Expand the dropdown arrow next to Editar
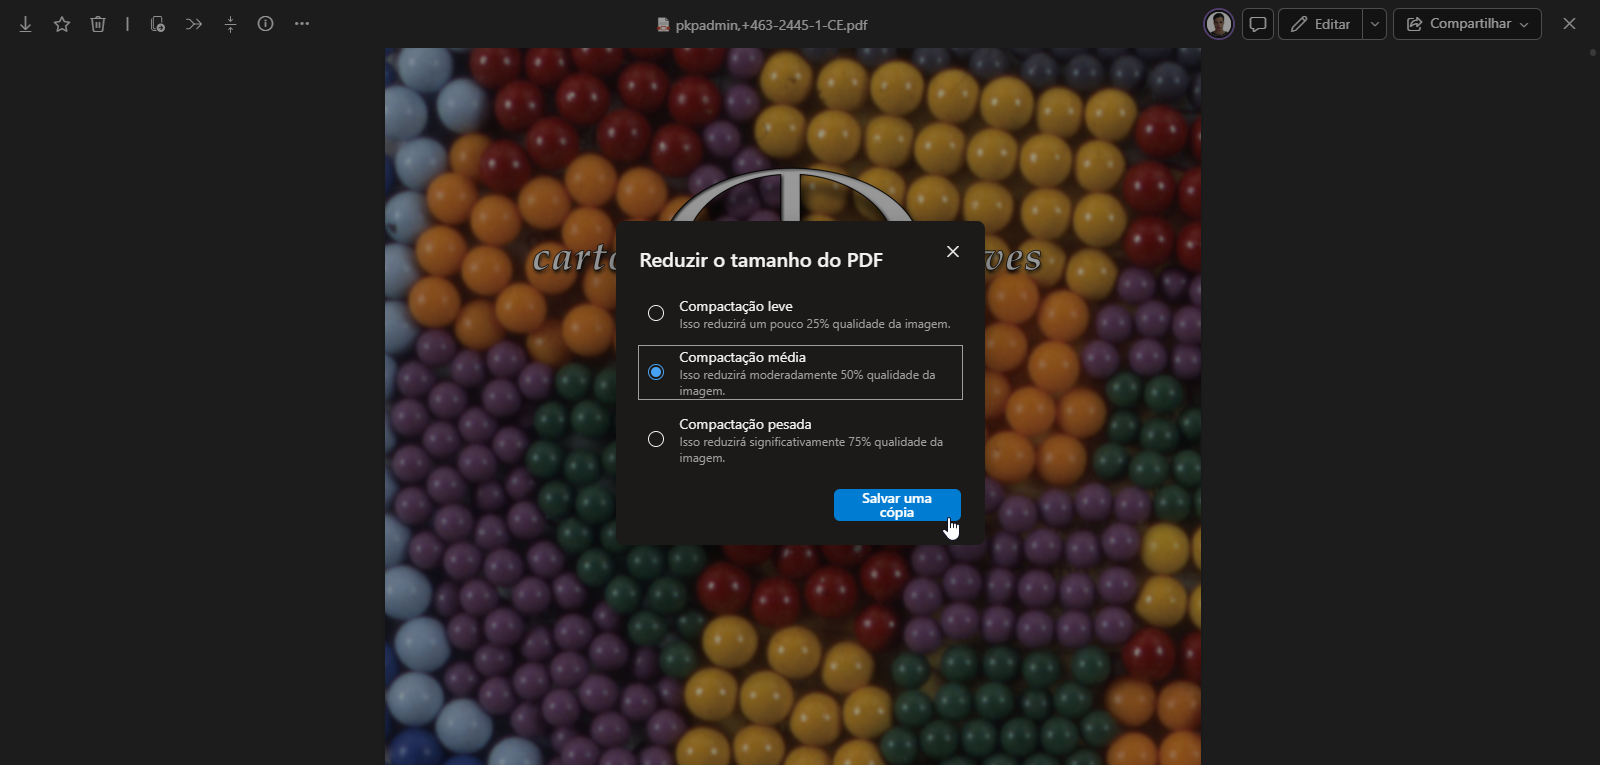The height and width of the screenshot is (765, 1600). point(1375,24)
